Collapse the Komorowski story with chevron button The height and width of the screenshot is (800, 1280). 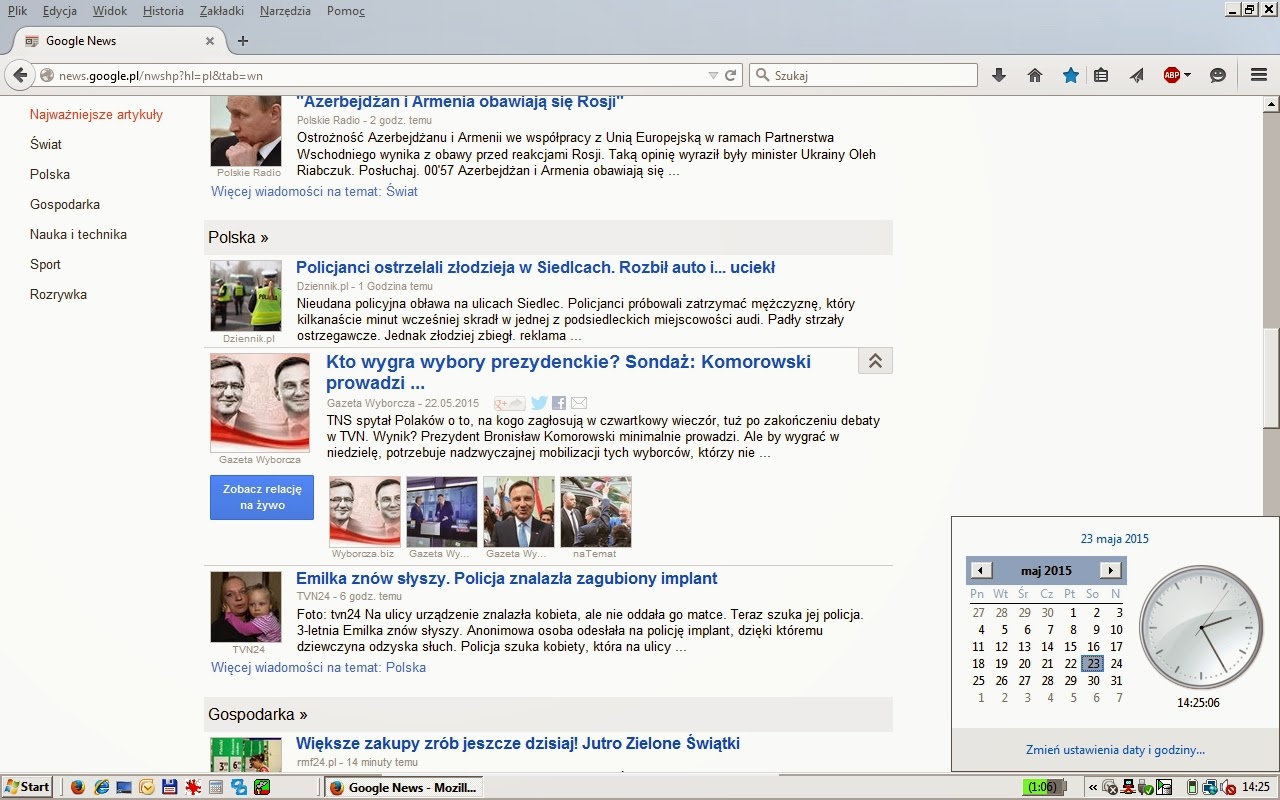tap(875, 361)
